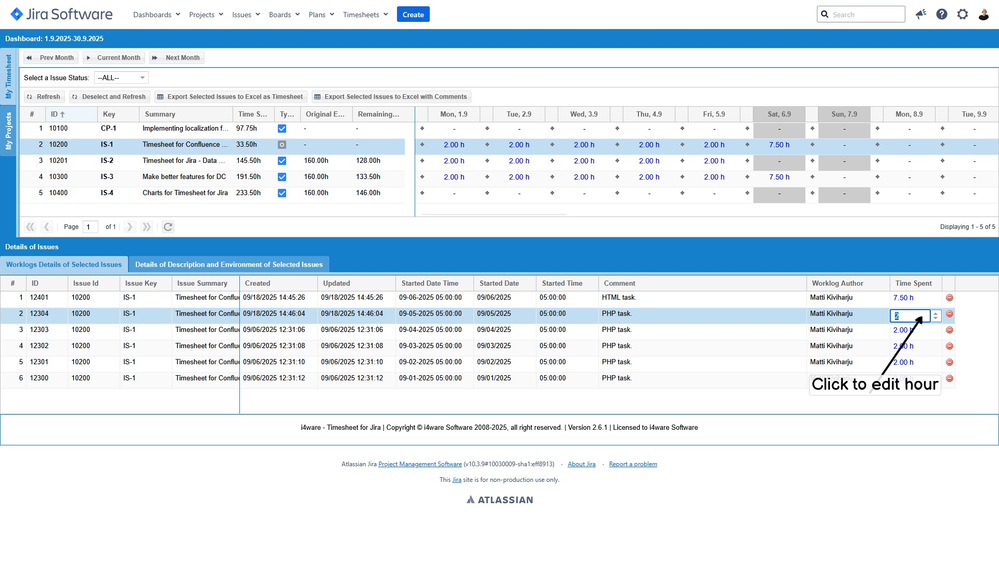Click the feedback megaphone icon
The width and height of the screenshot is (999, 562).
pyautogui.click(x=920, y=14)
